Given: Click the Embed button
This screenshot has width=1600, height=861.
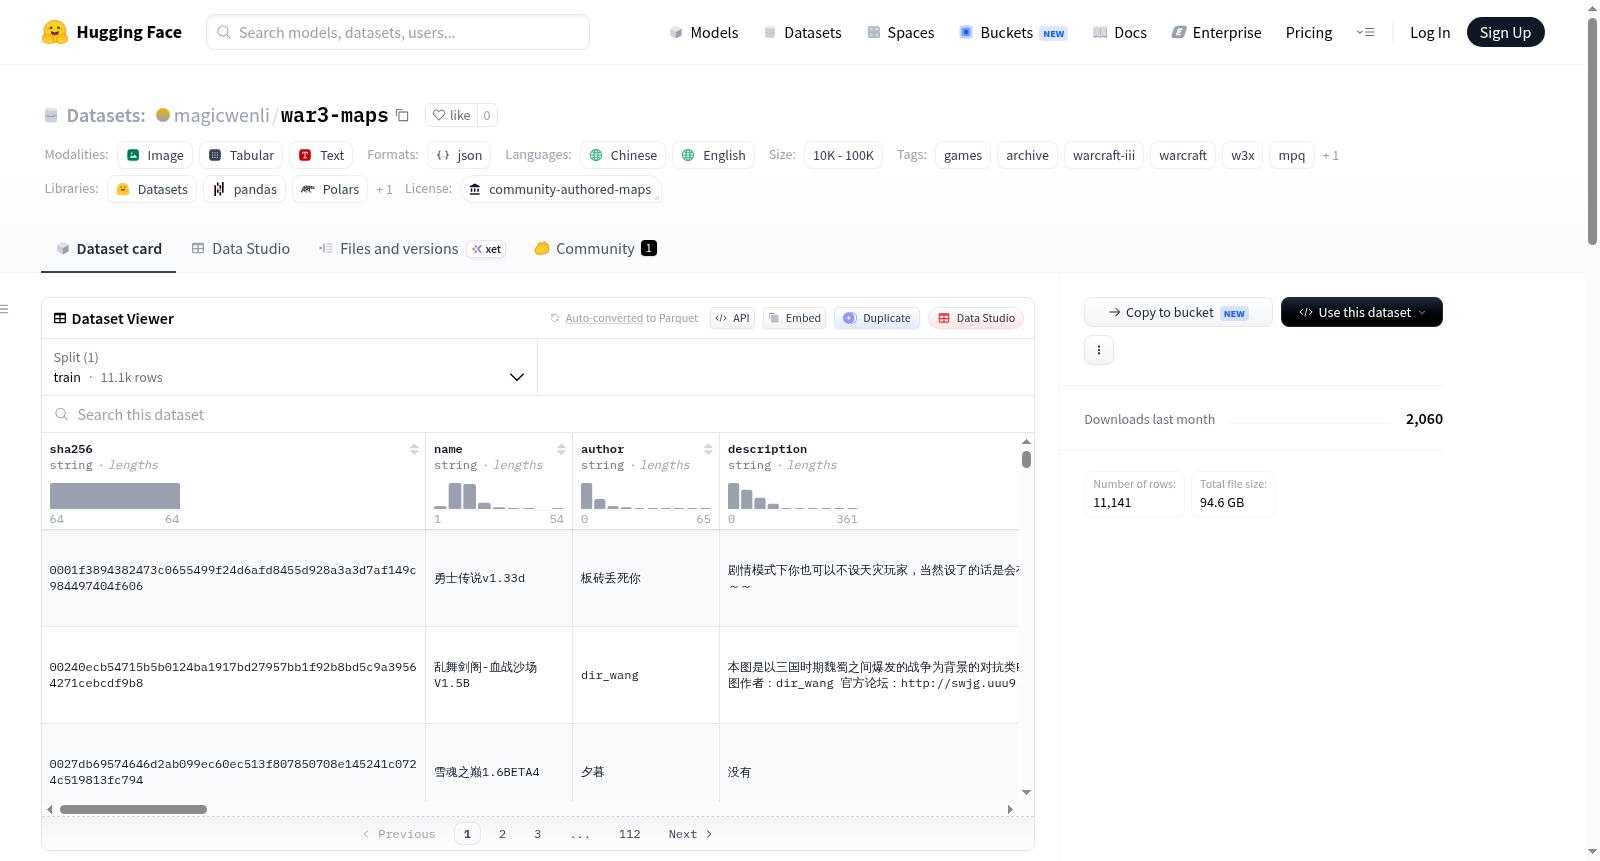Looking at the screenshot, I should point(794,318).
